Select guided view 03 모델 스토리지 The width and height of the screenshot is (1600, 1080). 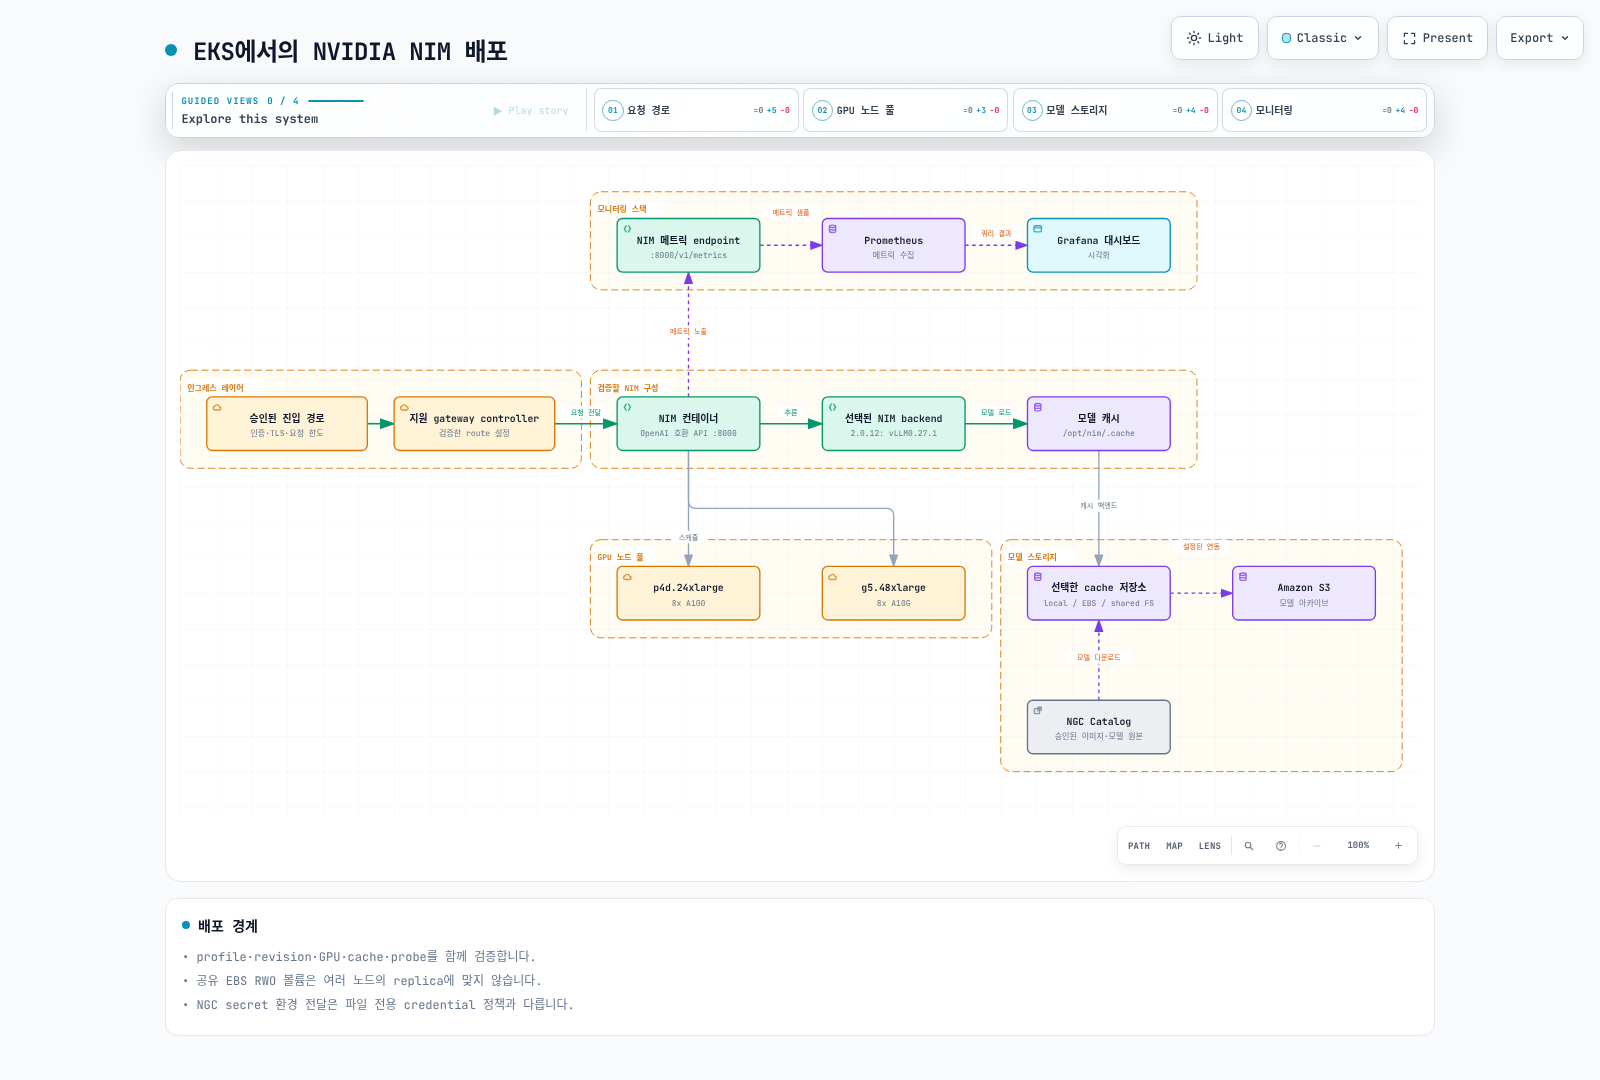(1115, 110)
